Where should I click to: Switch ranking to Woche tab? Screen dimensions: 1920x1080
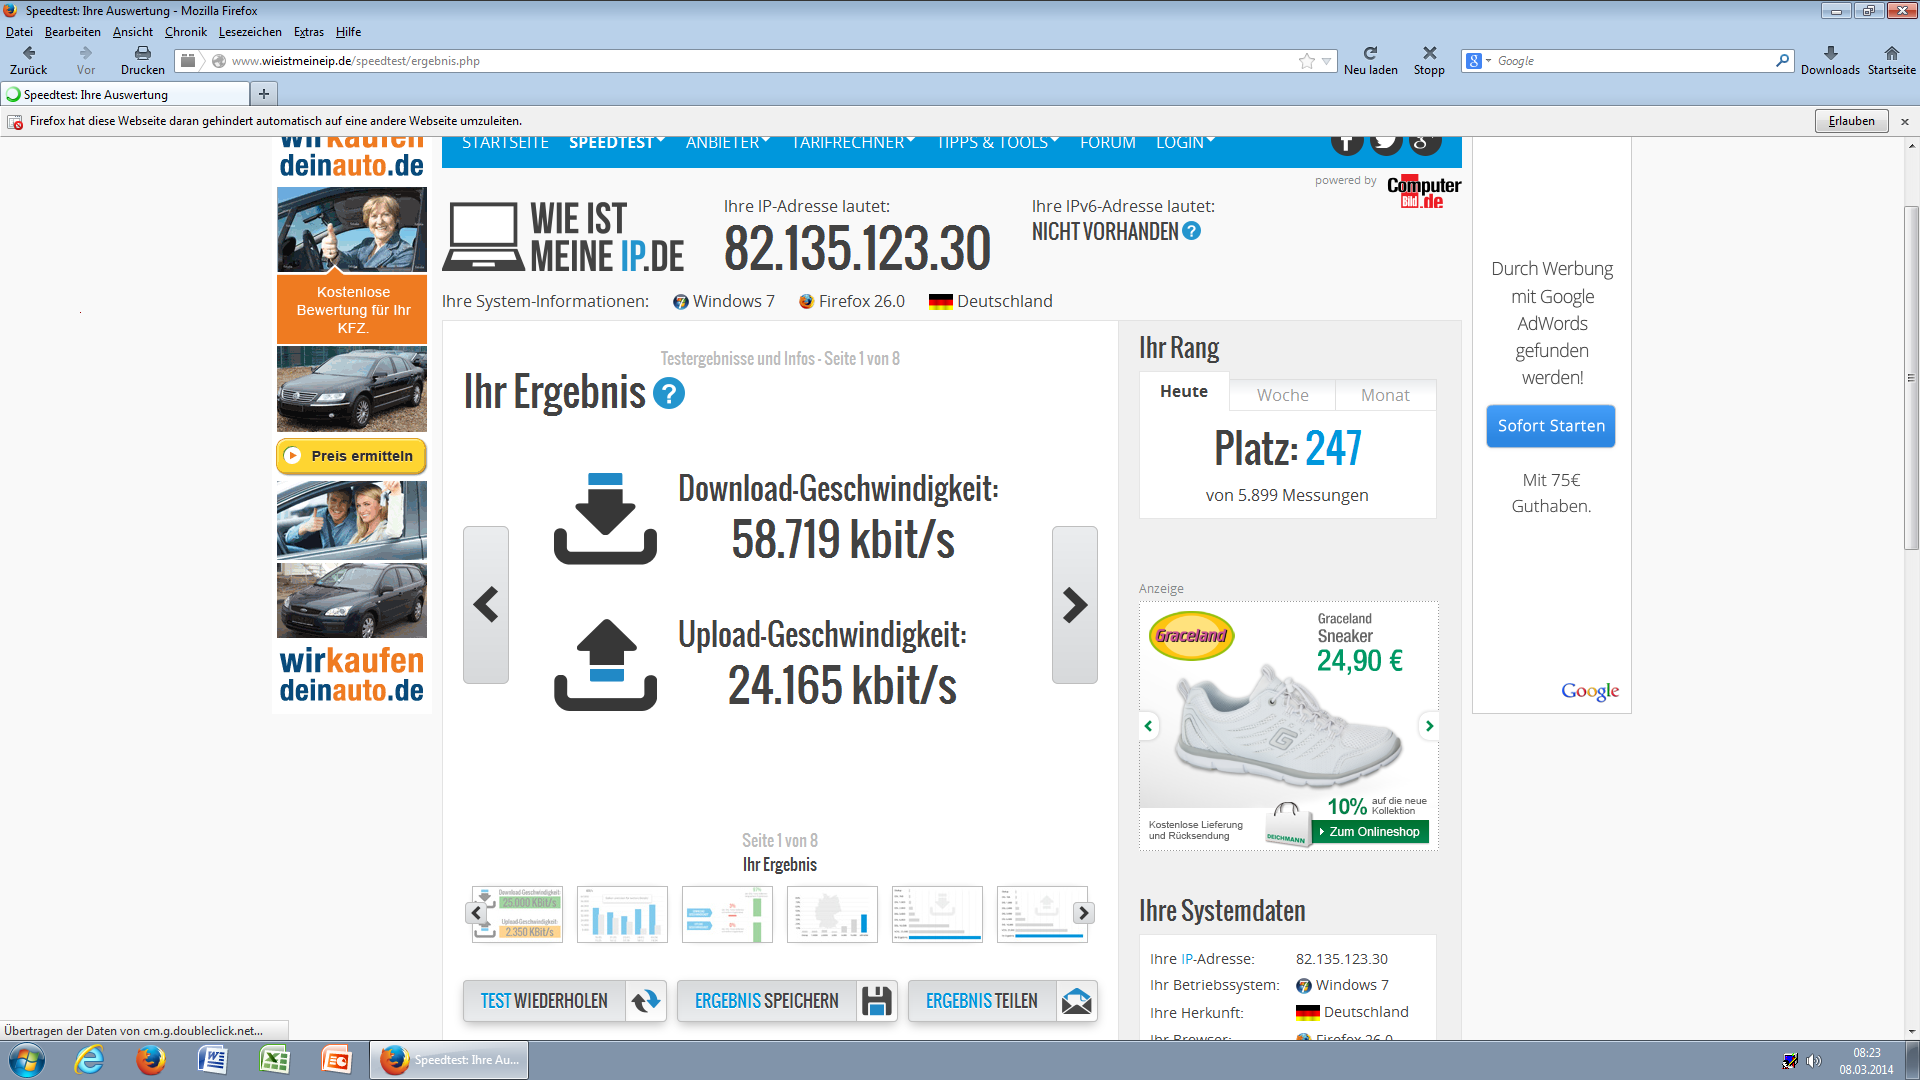point(1283,395)
